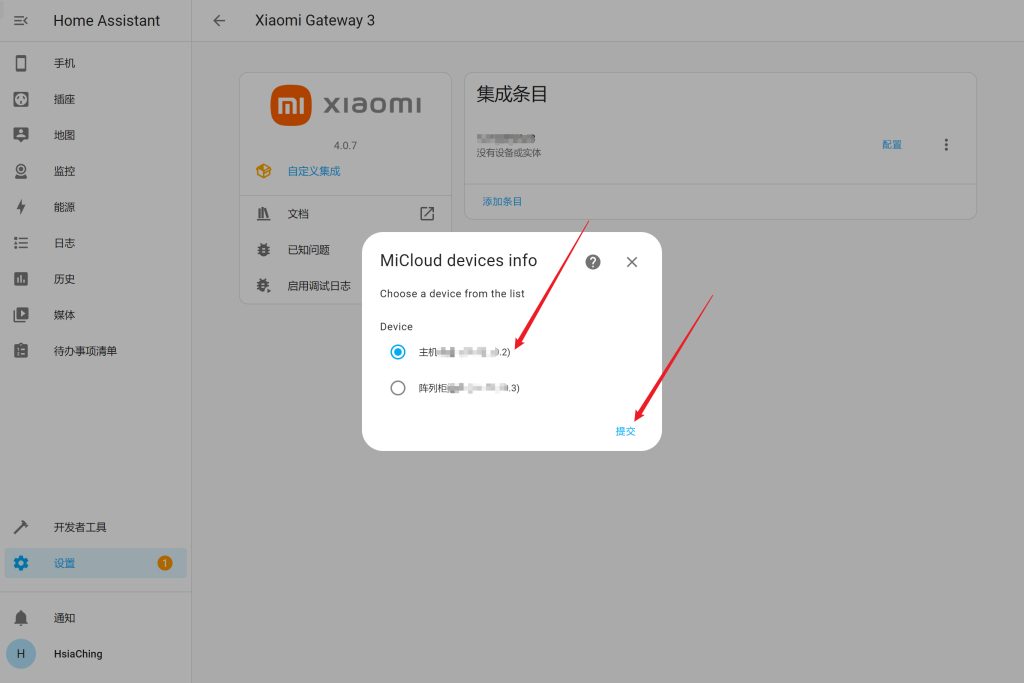Click the 通知 bell icon

coord(21,618)
